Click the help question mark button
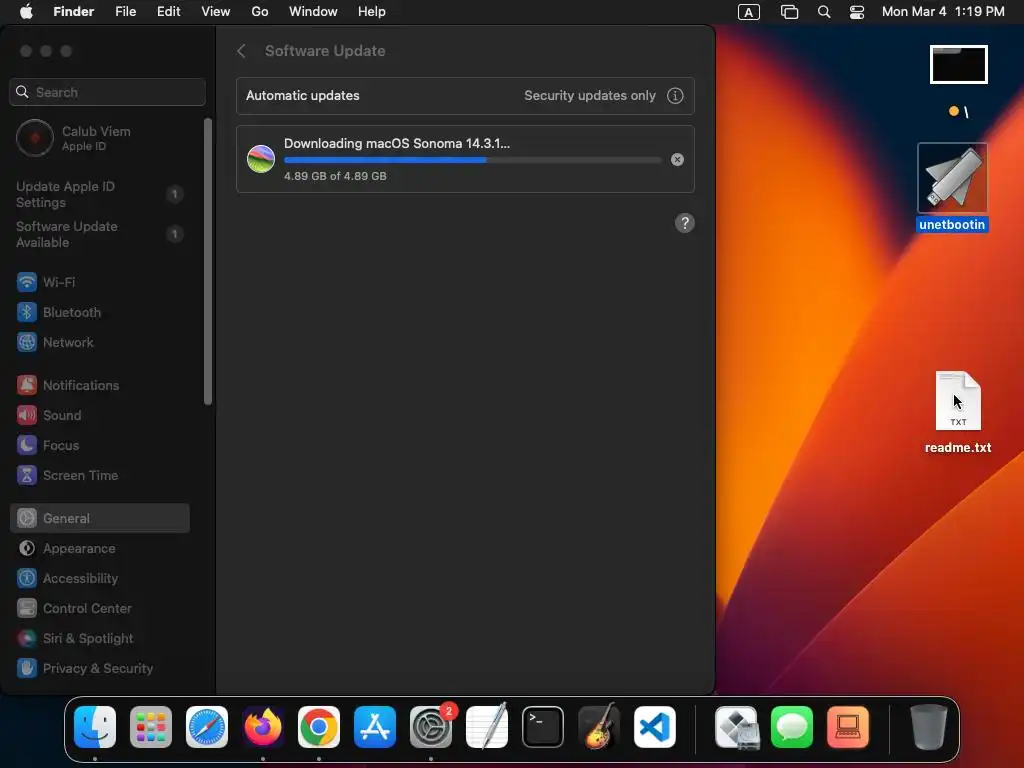This screenshot has width=1024, height=768. pyautogui.click(x=684, y=223)
